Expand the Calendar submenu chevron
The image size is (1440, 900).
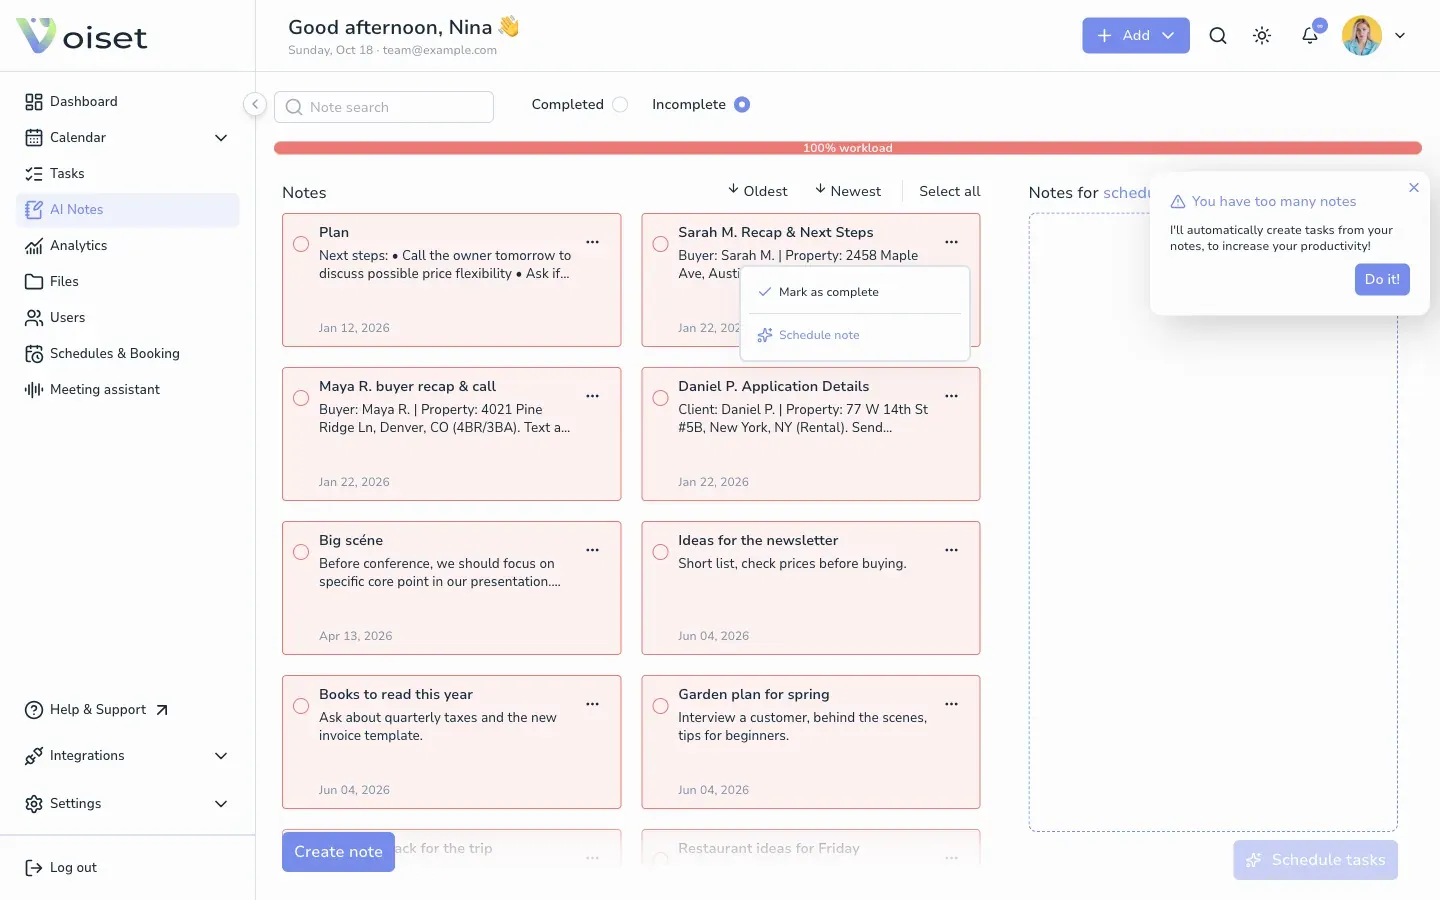(x=221, y=138)
